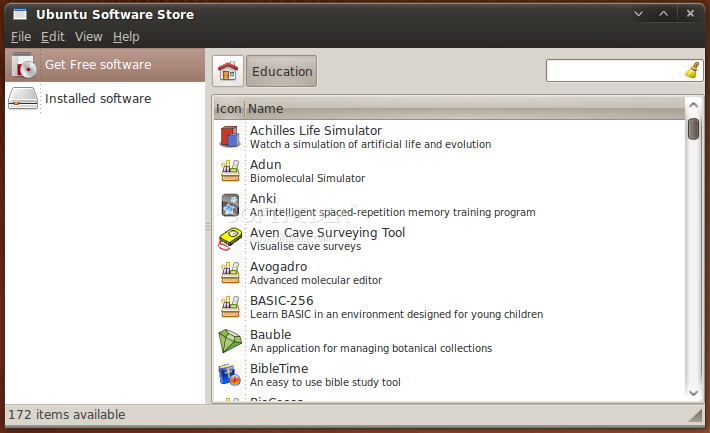This screenshot has width=710, height=433.
Task: Click the Name column header
Action: (465, 109)
